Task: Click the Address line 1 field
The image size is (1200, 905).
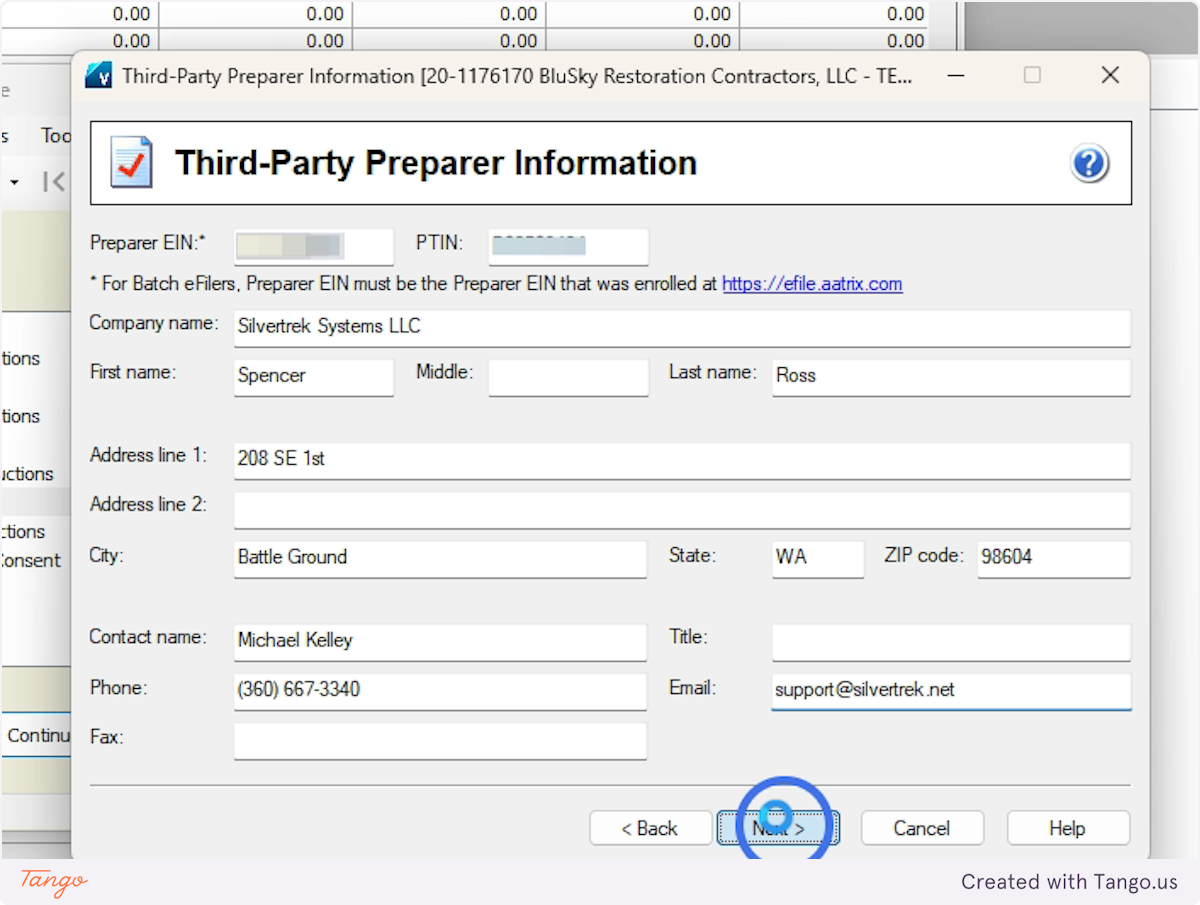Action: (x=682, y=460)
